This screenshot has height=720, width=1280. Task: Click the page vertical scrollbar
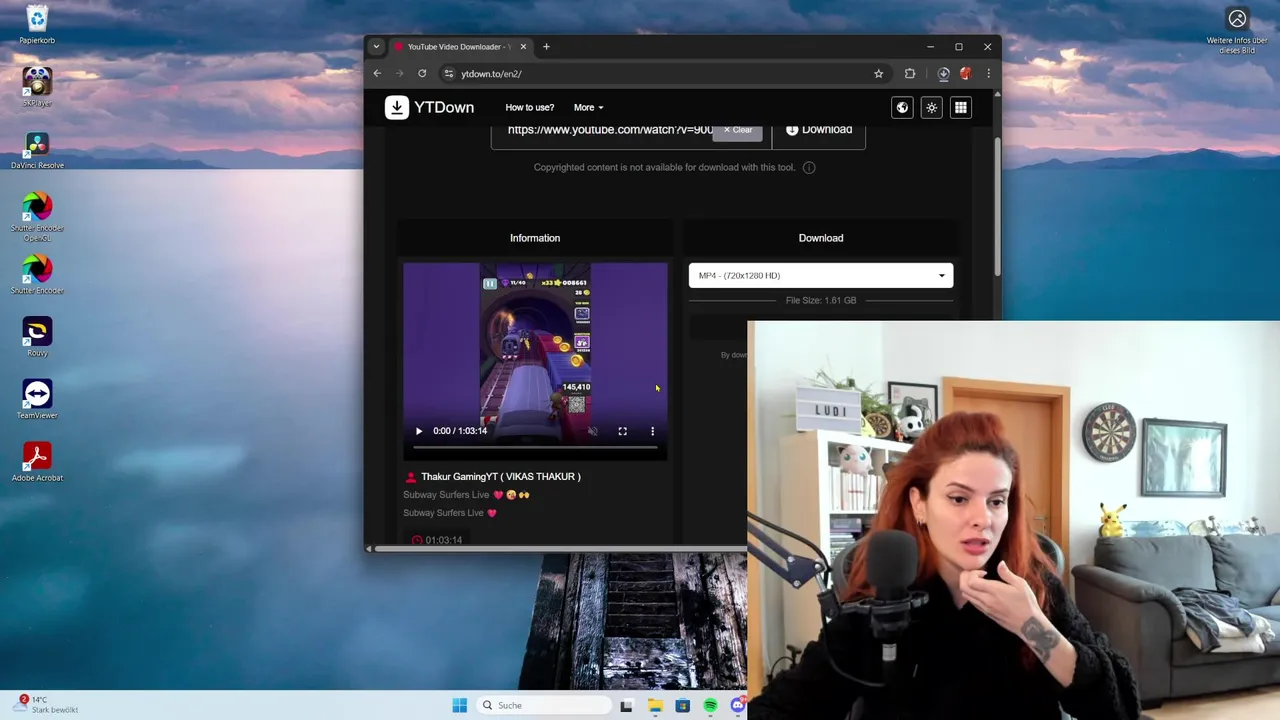[997, 207]
